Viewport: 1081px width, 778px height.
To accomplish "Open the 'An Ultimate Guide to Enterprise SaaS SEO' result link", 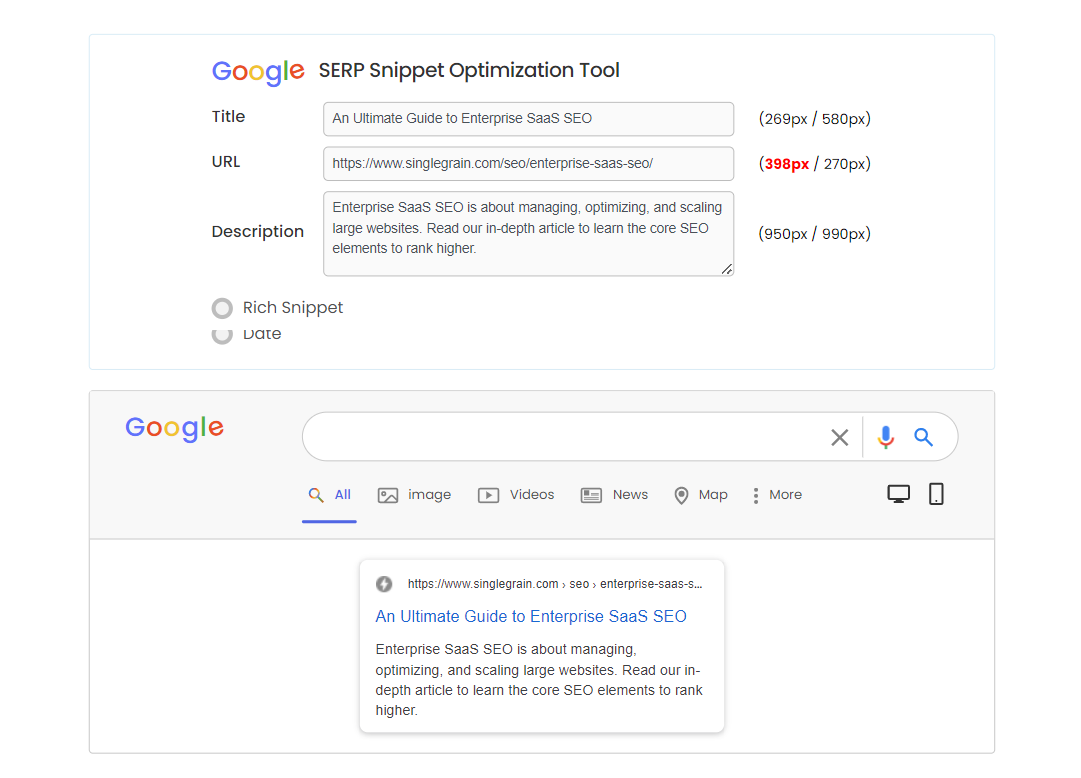I will tap(531, 616).
